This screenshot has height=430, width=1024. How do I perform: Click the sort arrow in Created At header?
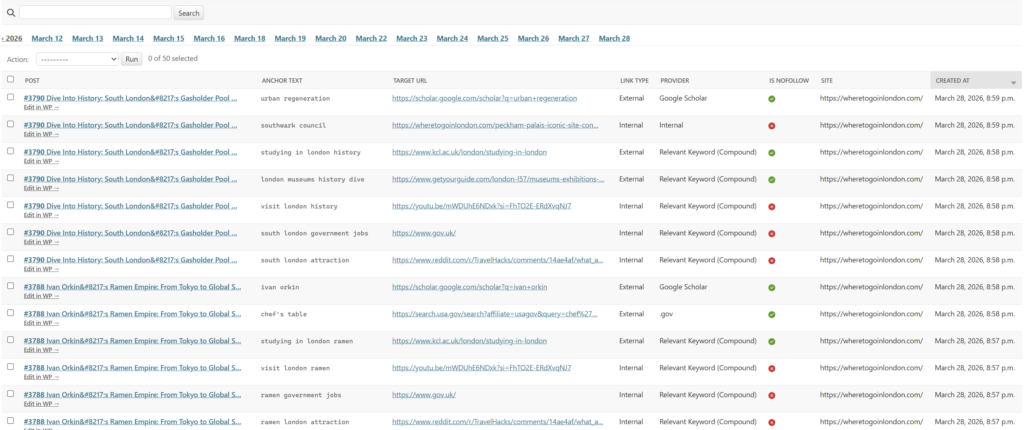click(1014, 83)
